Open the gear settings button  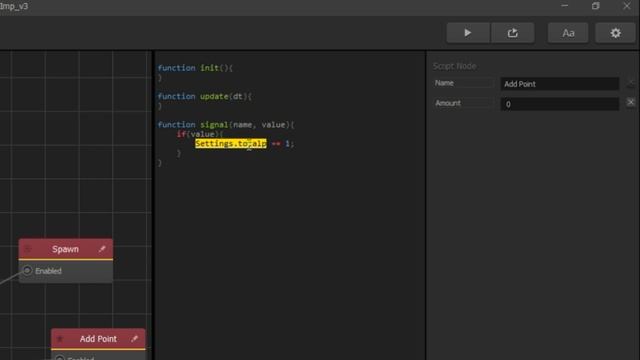[616, 33]
